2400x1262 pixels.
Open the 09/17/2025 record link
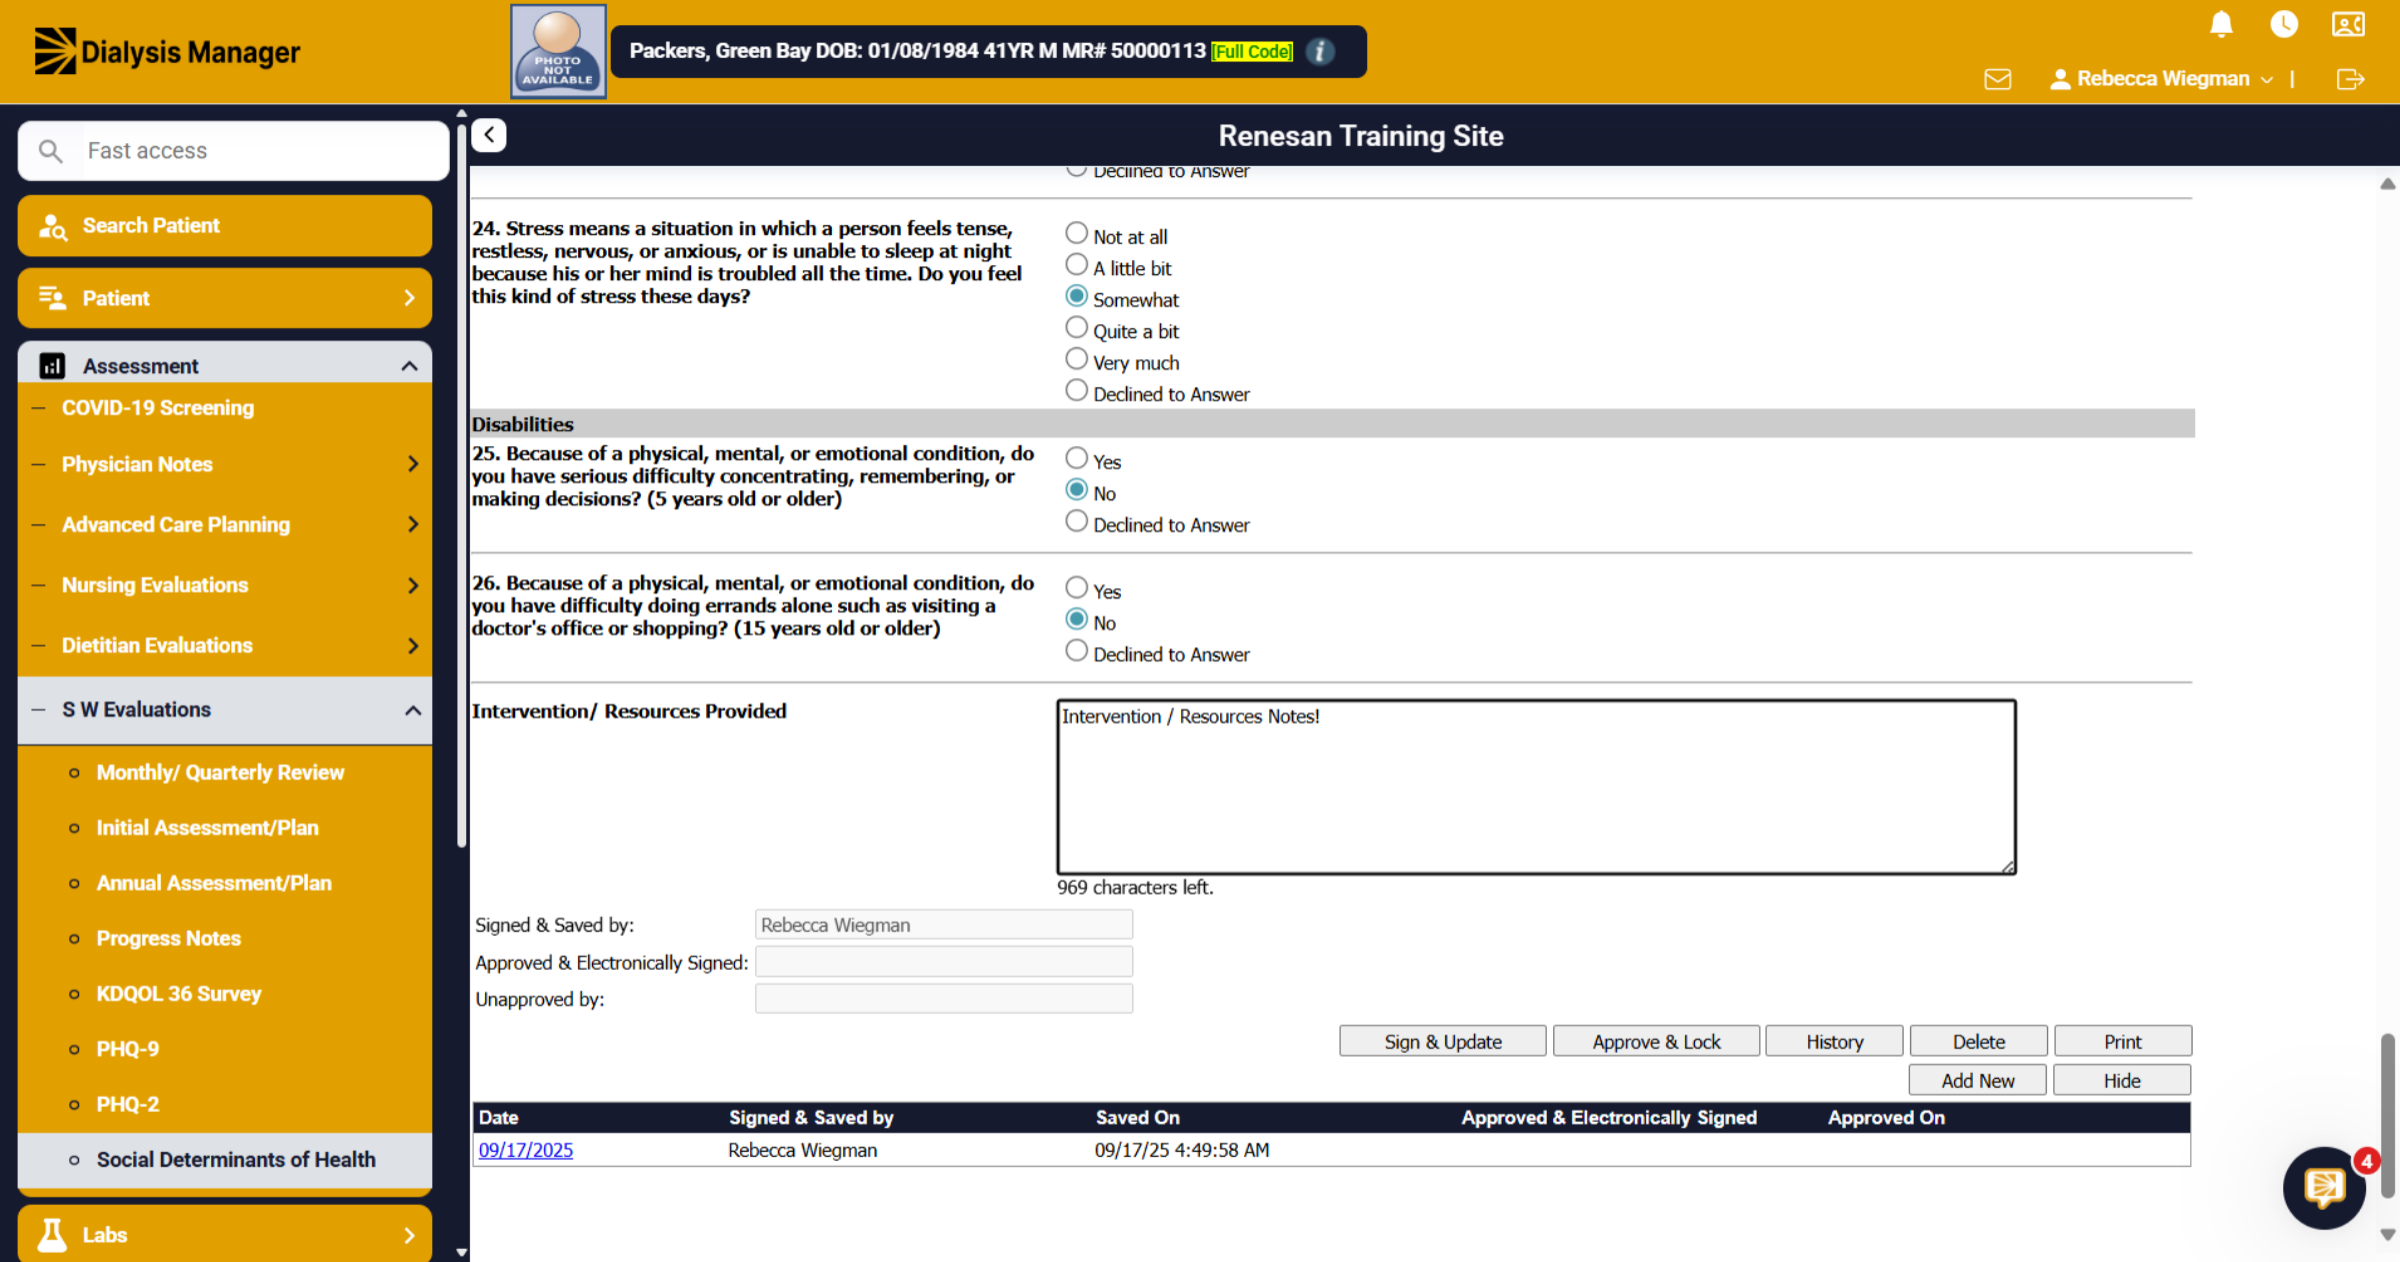click(x=526, y=1150)
